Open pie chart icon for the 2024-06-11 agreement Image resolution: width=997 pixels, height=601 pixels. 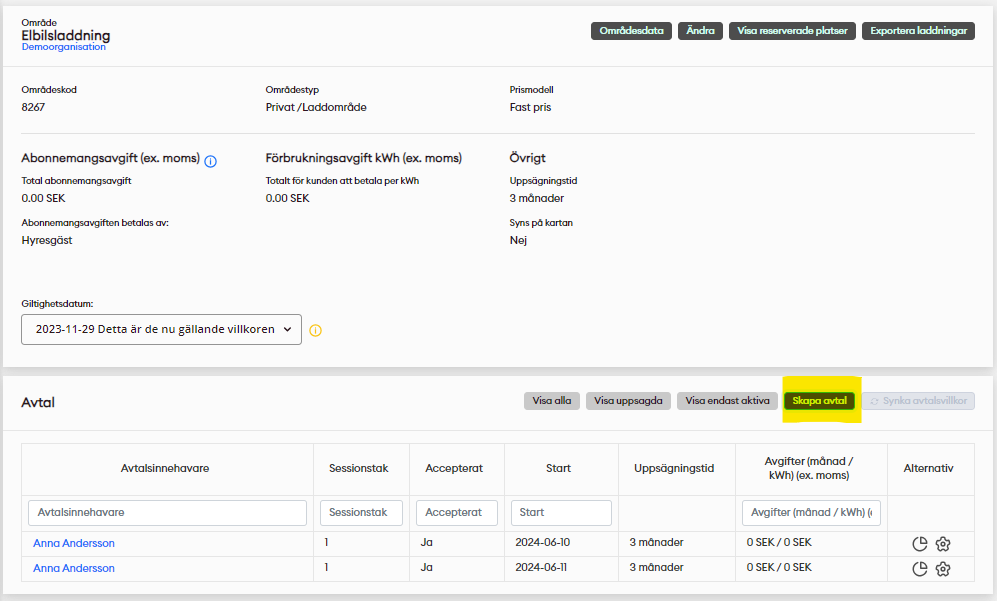[920, 569]
